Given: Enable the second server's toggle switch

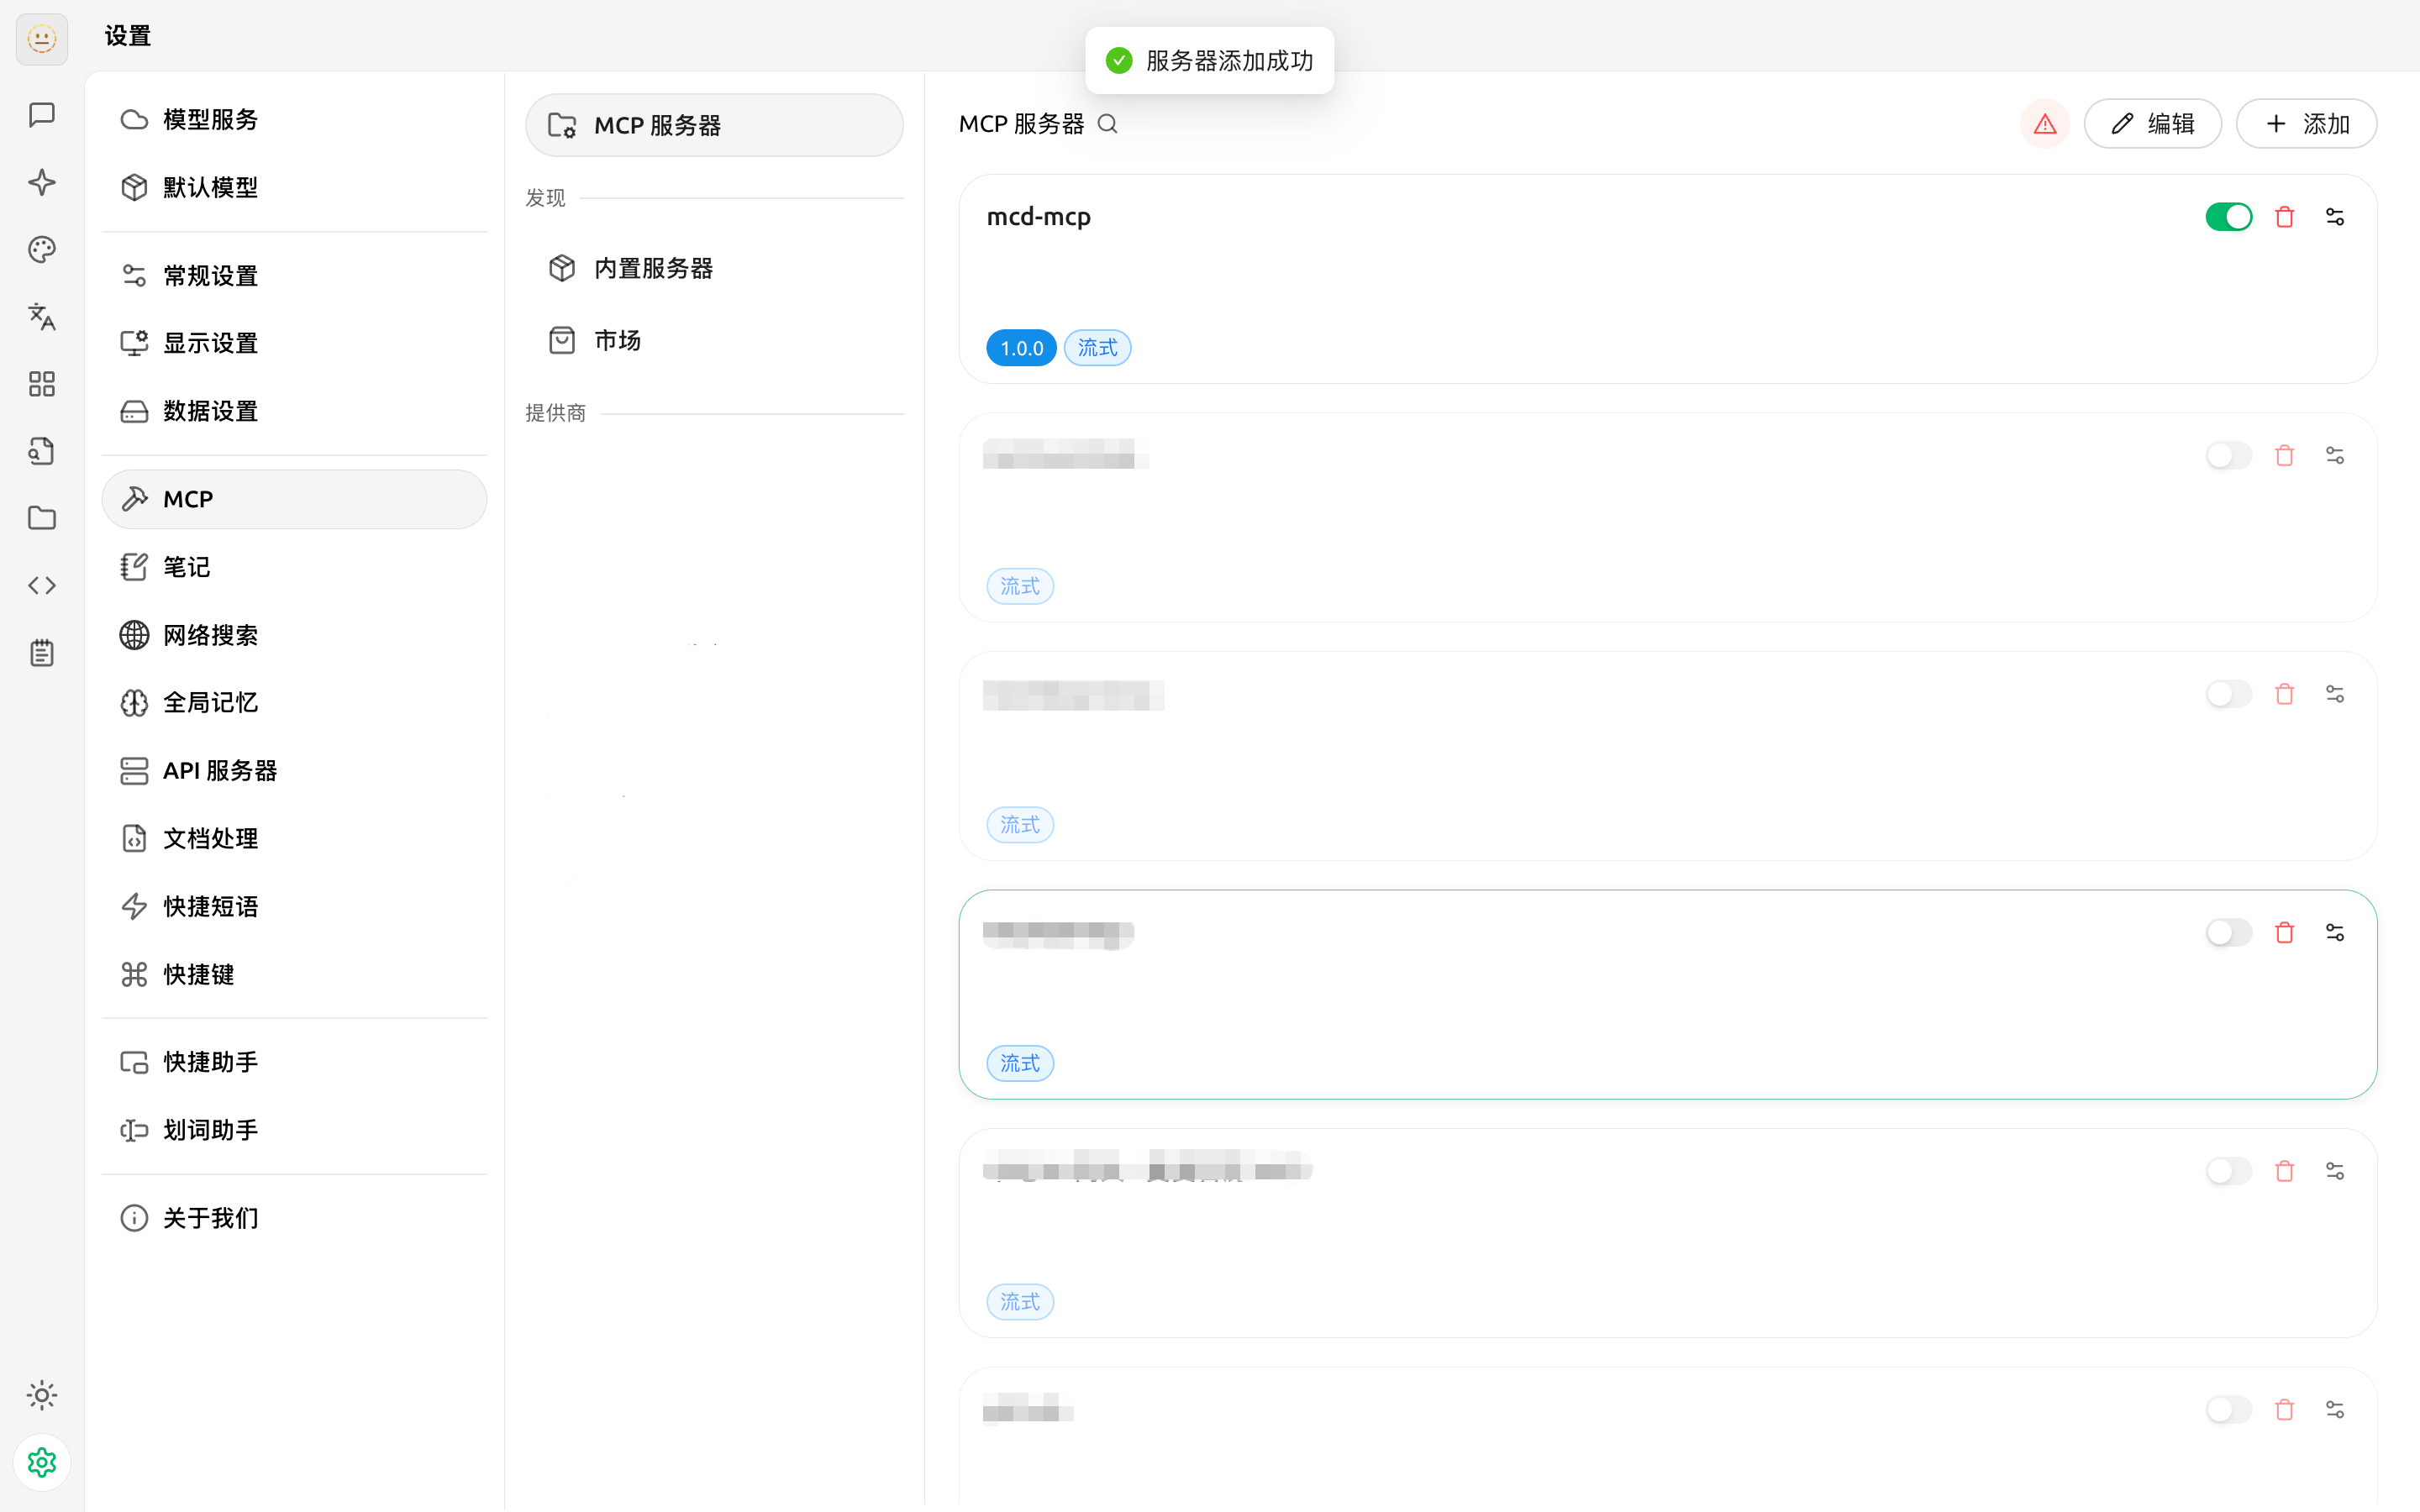Looking at the screenshot, I should (2228, 456).
